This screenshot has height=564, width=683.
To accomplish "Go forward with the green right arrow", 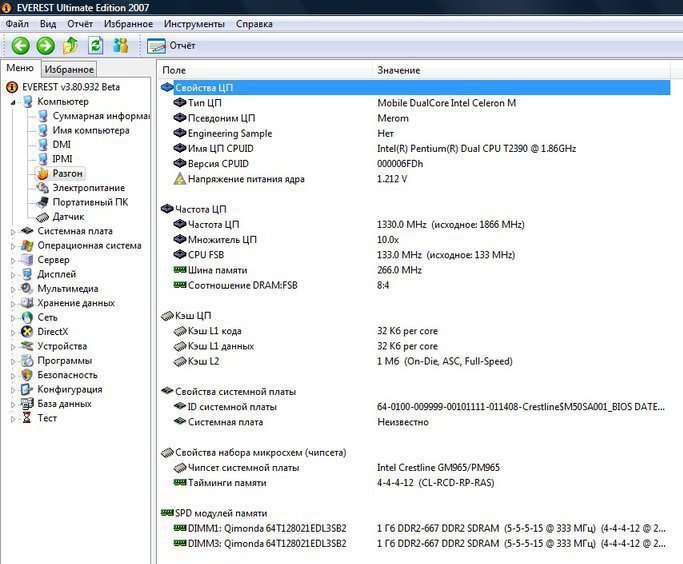I will [45, 45].
